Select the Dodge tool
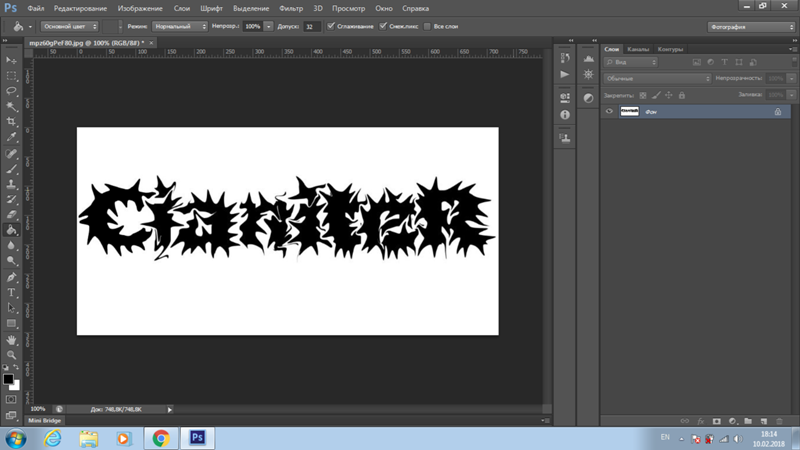This screenshot has width=800, height=450. pyautogui.click(x=11, y=261)
